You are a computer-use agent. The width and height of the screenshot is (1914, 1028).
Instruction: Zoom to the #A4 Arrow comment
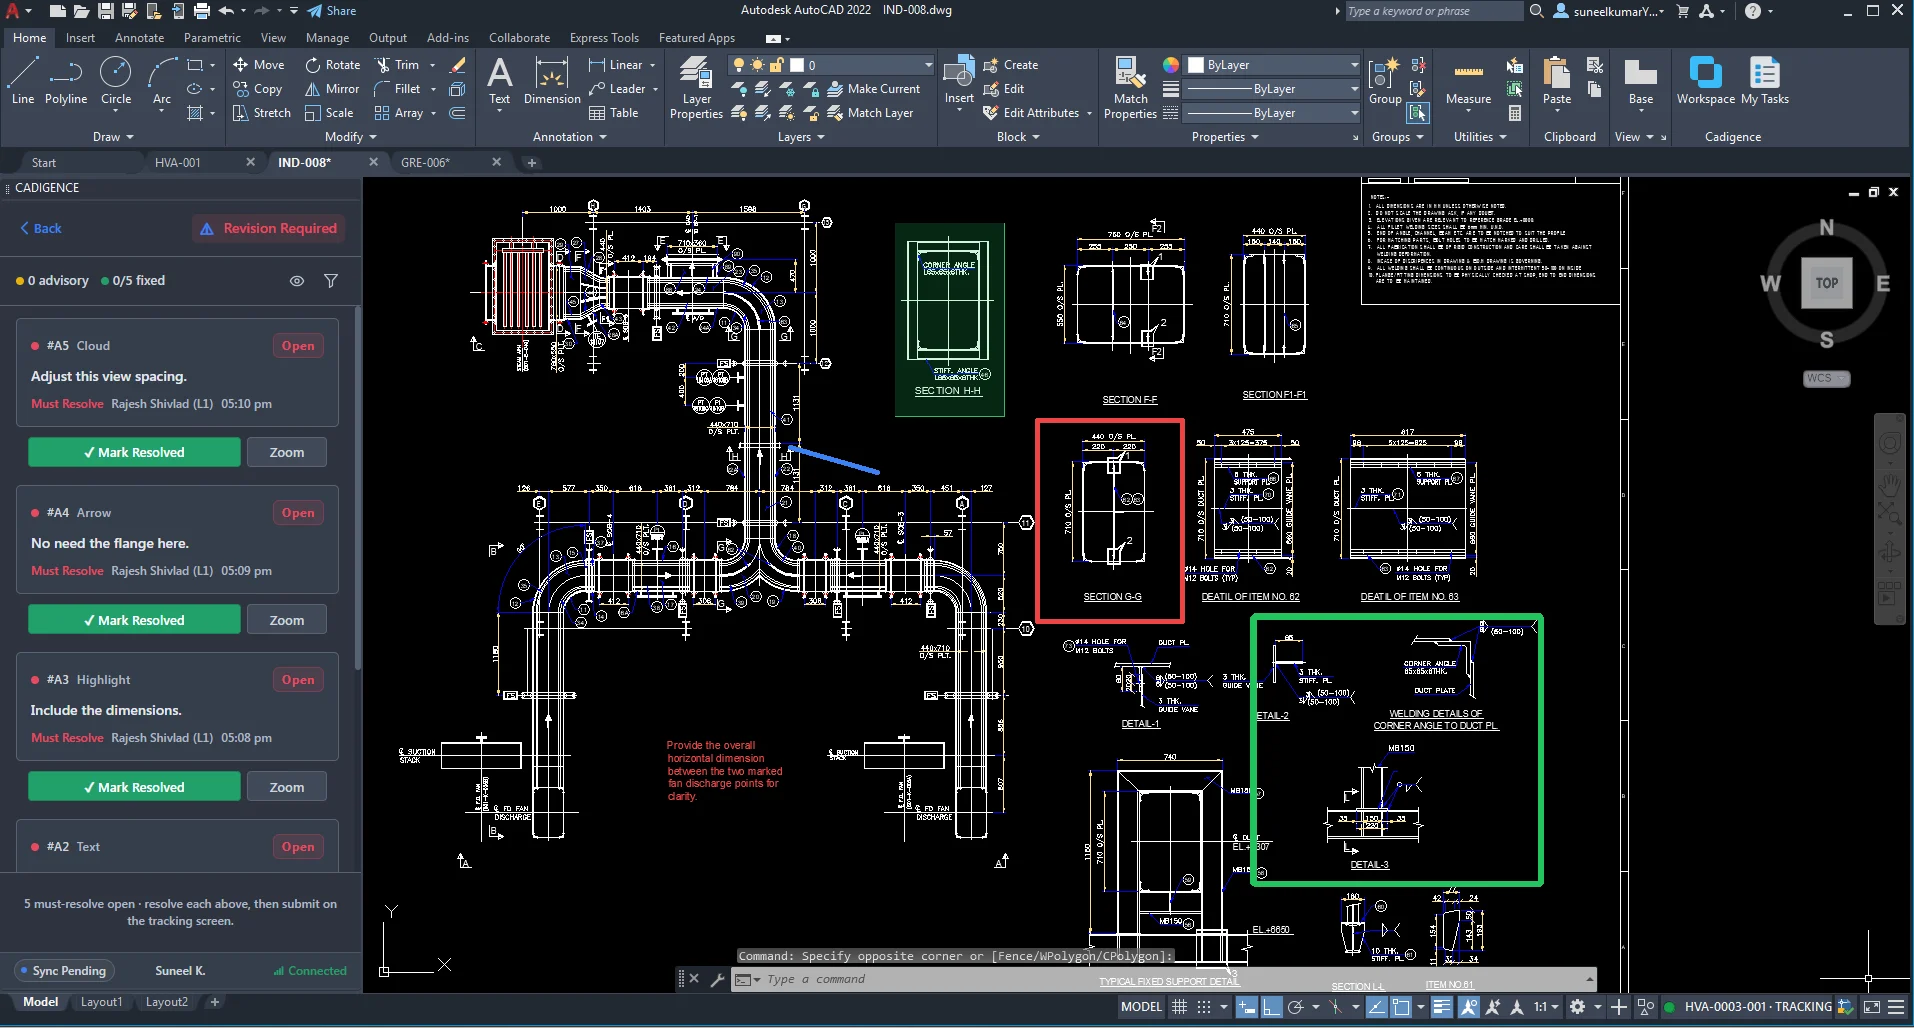[287, 620]
